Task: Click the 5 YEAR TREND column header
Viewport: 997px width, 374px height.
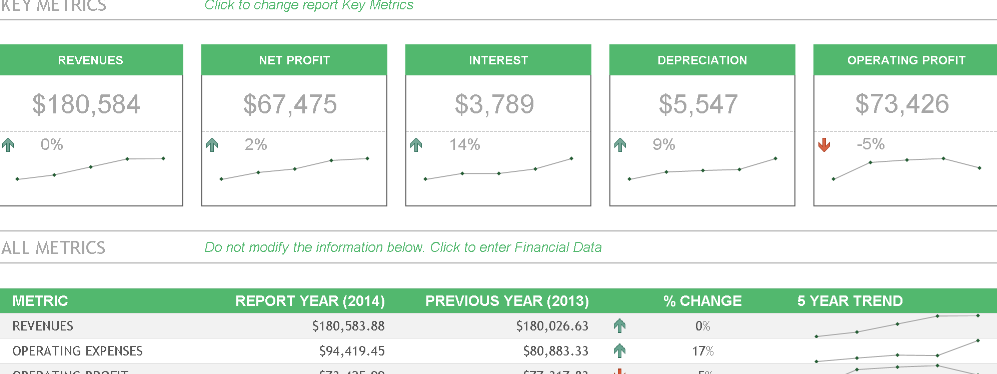Action: click(x=850, y=301)
